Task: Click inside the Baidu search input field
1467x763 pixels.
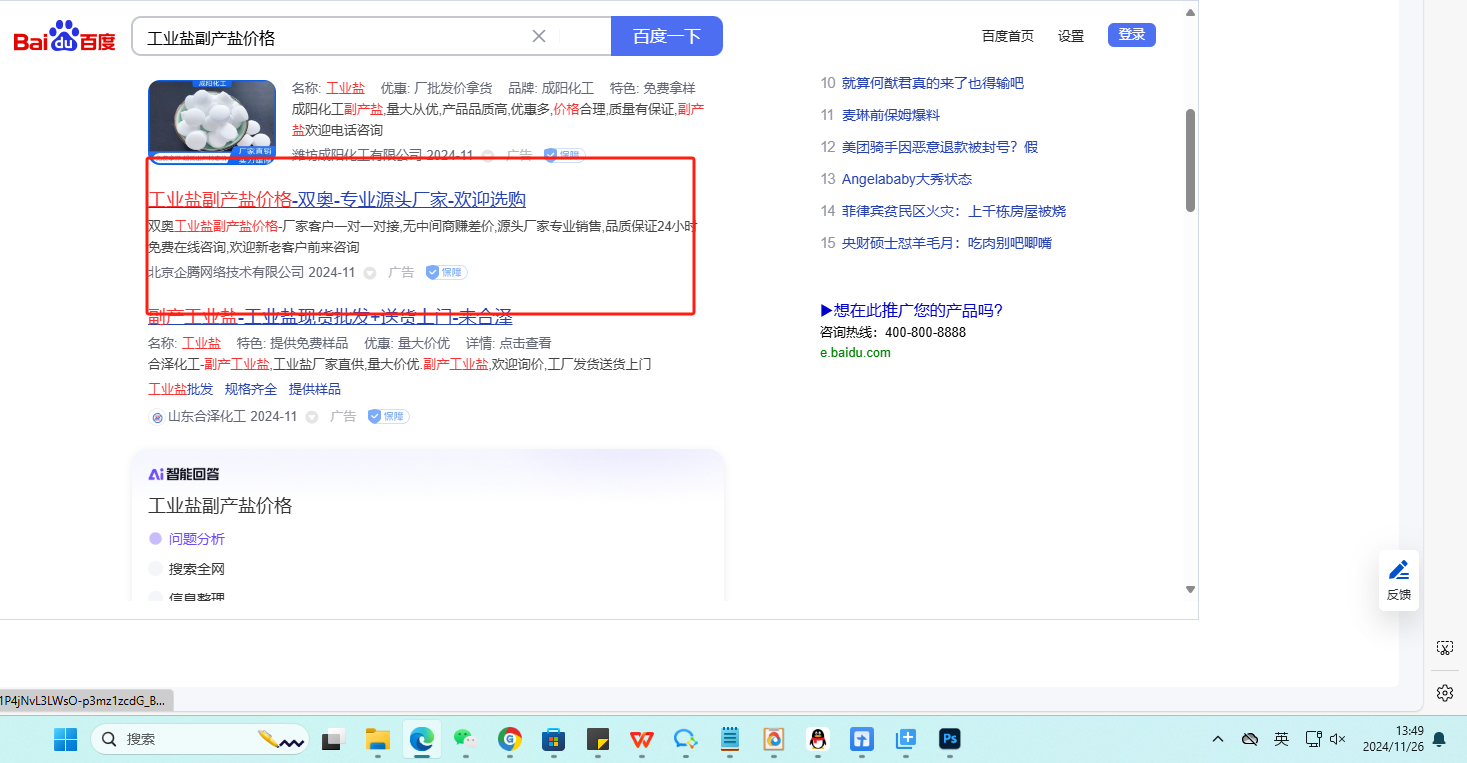Action: click(330, 37)
